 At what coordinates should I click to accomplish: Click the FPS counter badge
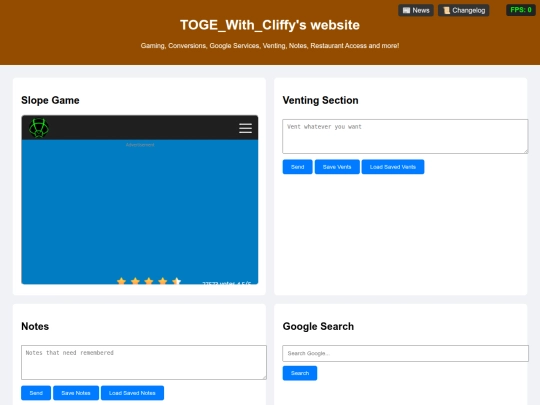click(521, 10)
